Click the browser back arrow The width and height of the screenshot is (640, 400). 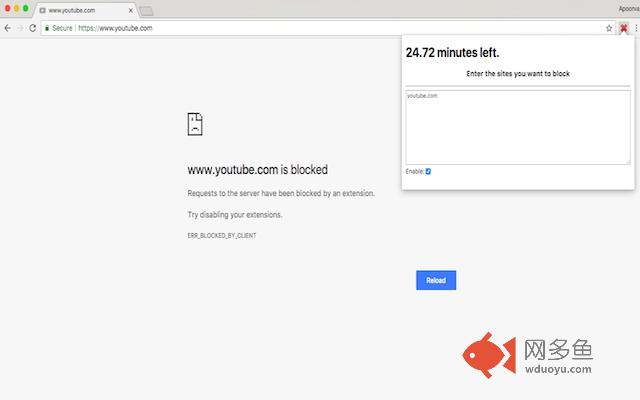tap(8, 28)
